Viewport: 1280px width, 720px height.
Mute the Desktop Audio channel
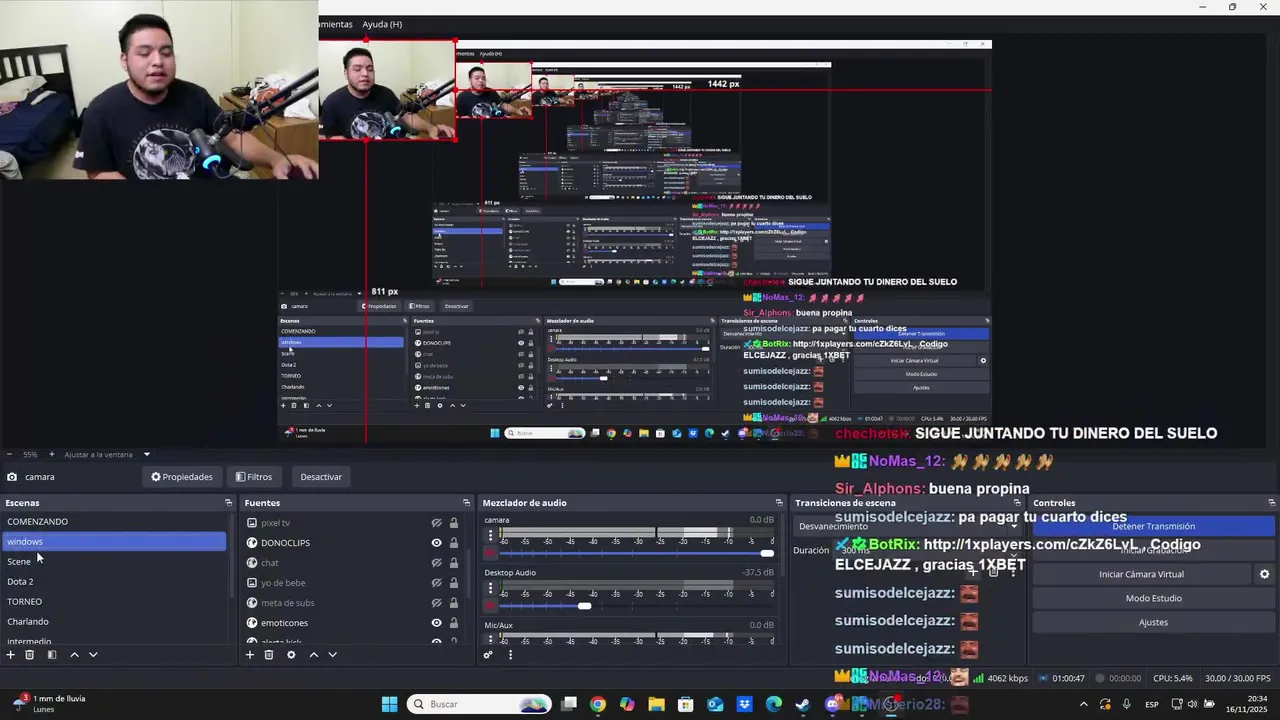coord(490,605)
